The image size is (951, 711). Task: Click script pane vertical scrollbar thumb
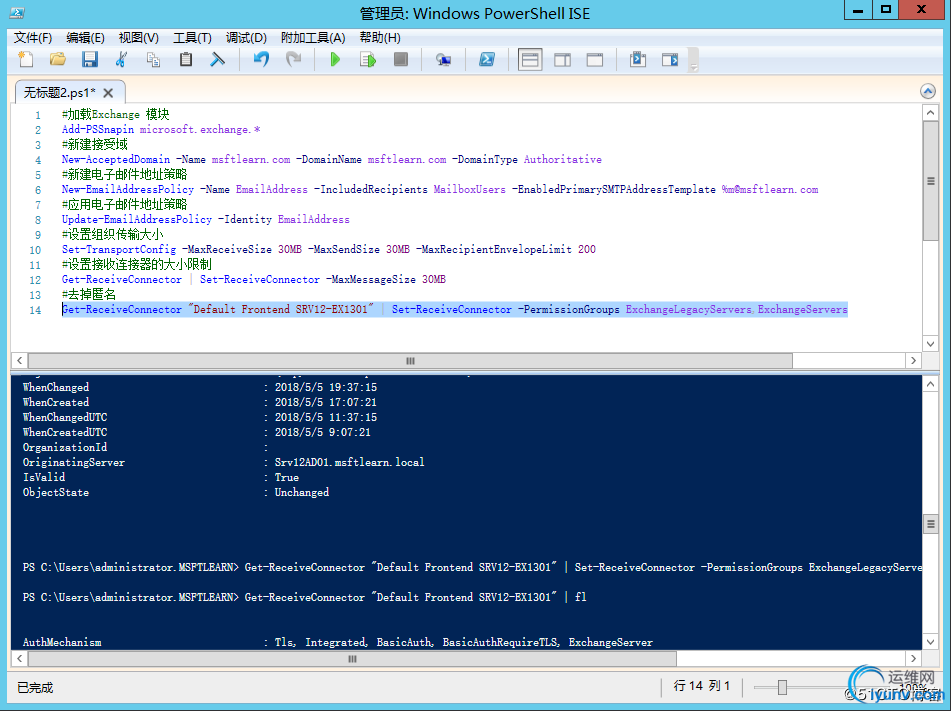[930, 181]
